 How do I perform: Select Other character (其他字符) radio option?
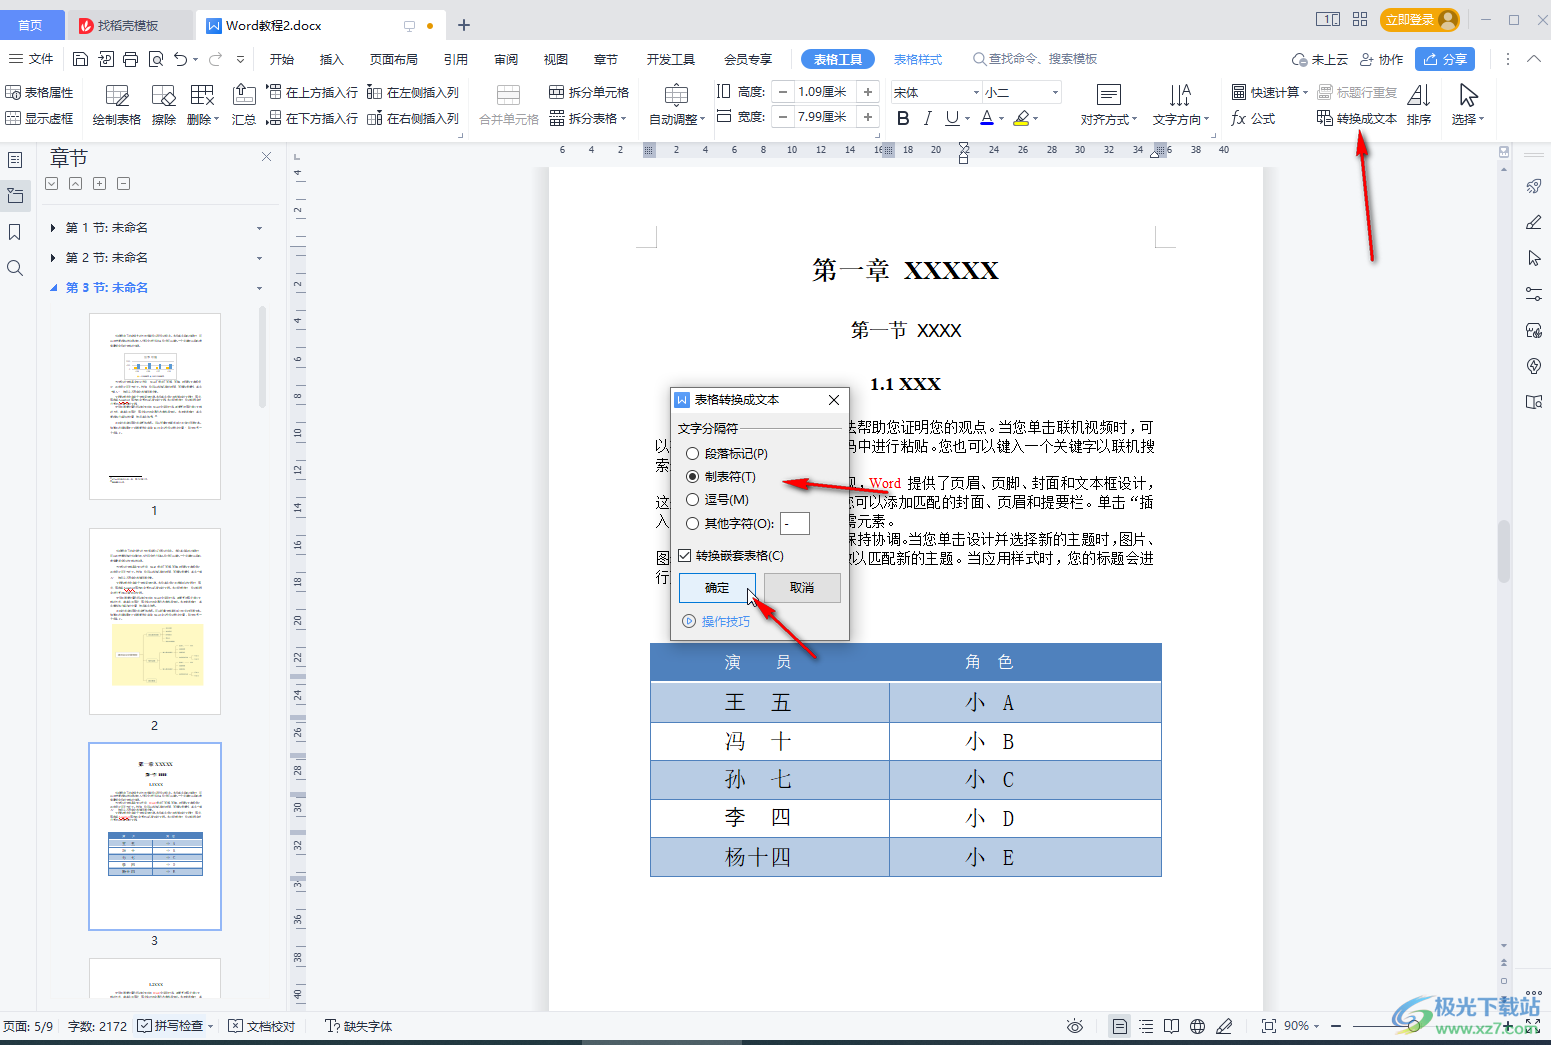pyautogui.click(x=730, y=523)
